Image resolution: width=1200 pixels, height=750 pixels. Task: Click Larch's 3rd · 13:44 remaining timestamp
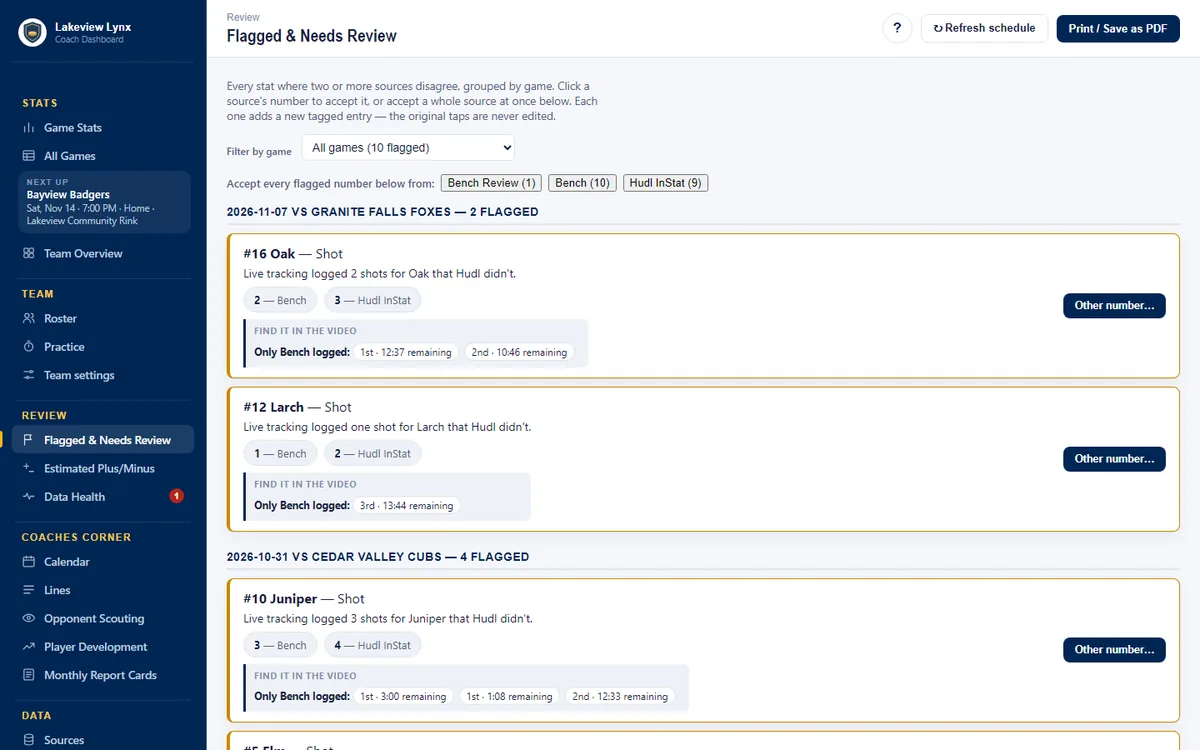click(x=407, y=506)
